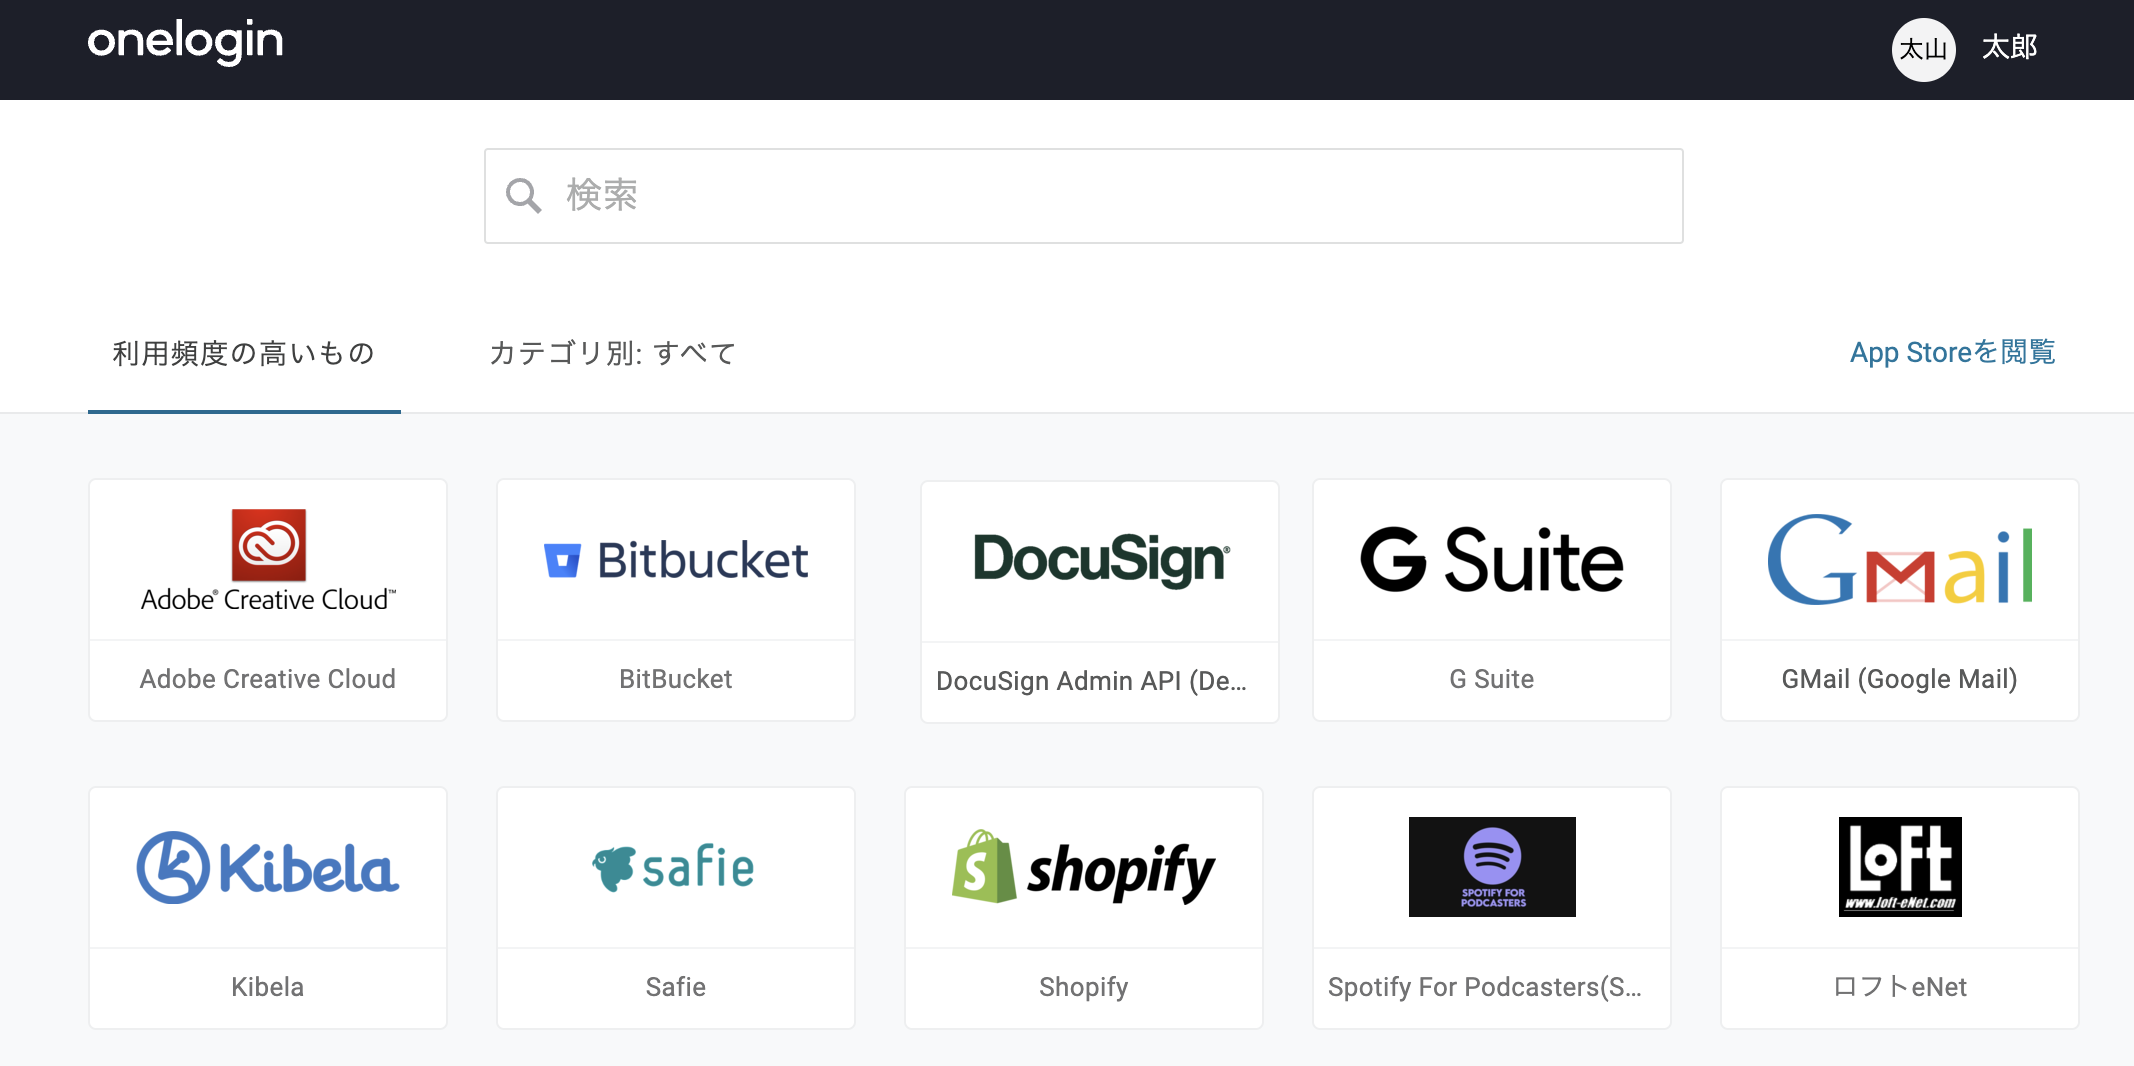
Task: Open the DocuSign logo tile
Action: coord(1100,560)
